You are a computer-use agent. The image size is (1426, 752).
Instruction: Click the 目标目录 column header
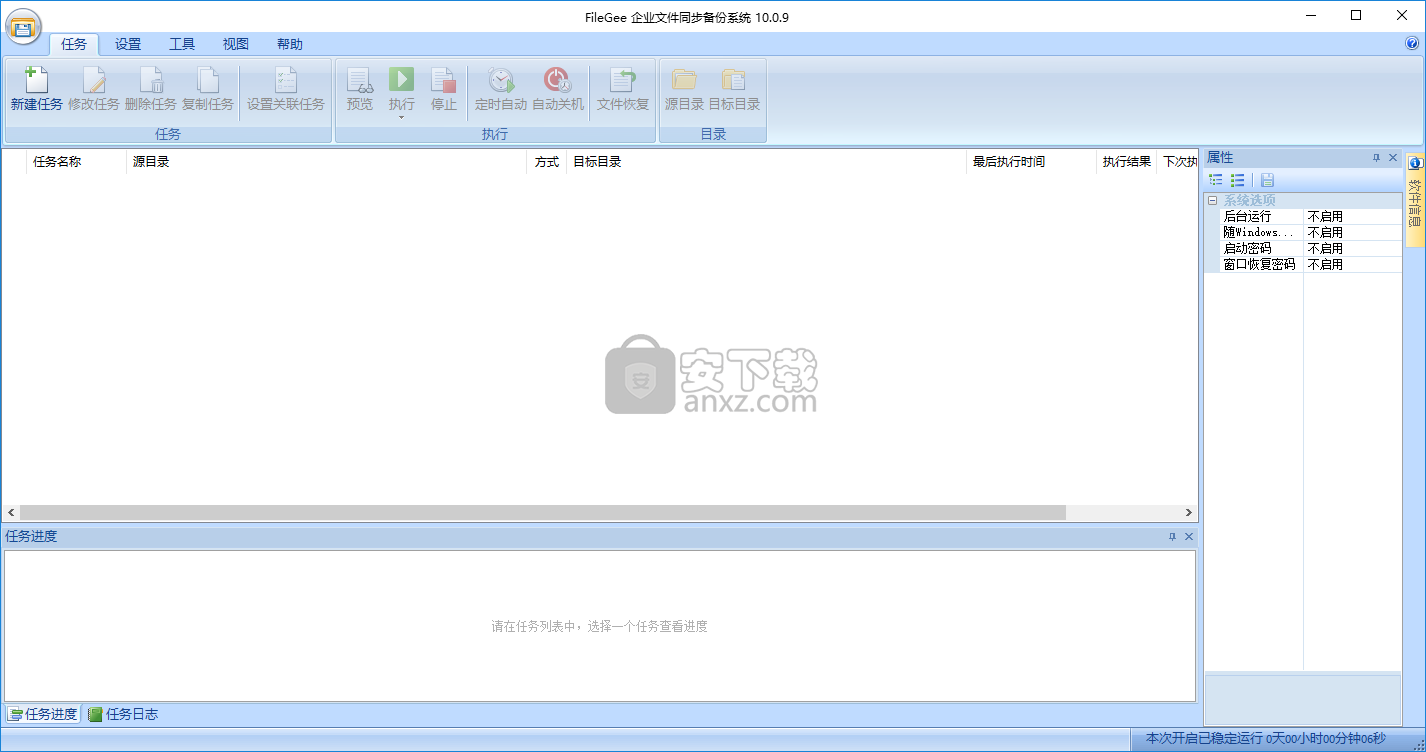[766, 162]
